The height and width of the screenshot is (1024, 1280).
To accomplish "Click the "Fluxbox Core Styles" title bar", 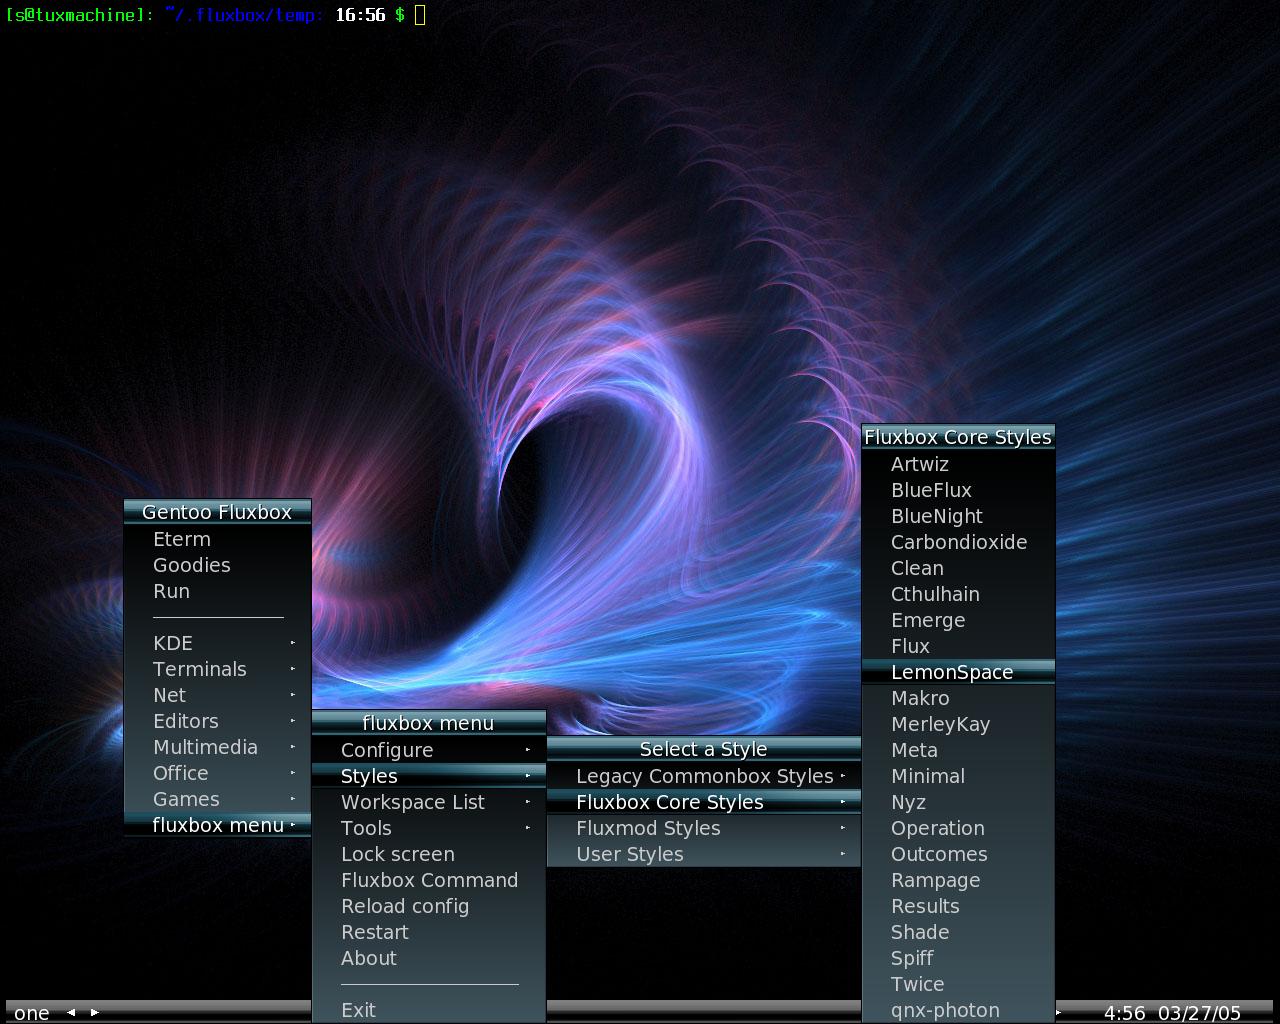I will point(958,437).
